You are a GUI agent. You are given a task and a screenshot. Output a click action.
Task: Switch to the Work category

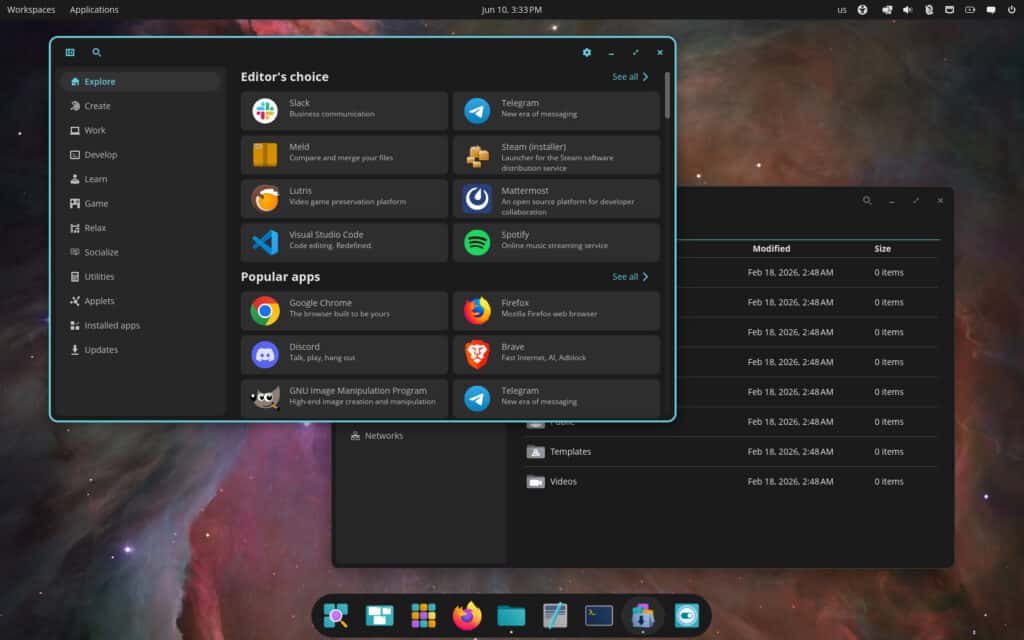pos(140,130)
